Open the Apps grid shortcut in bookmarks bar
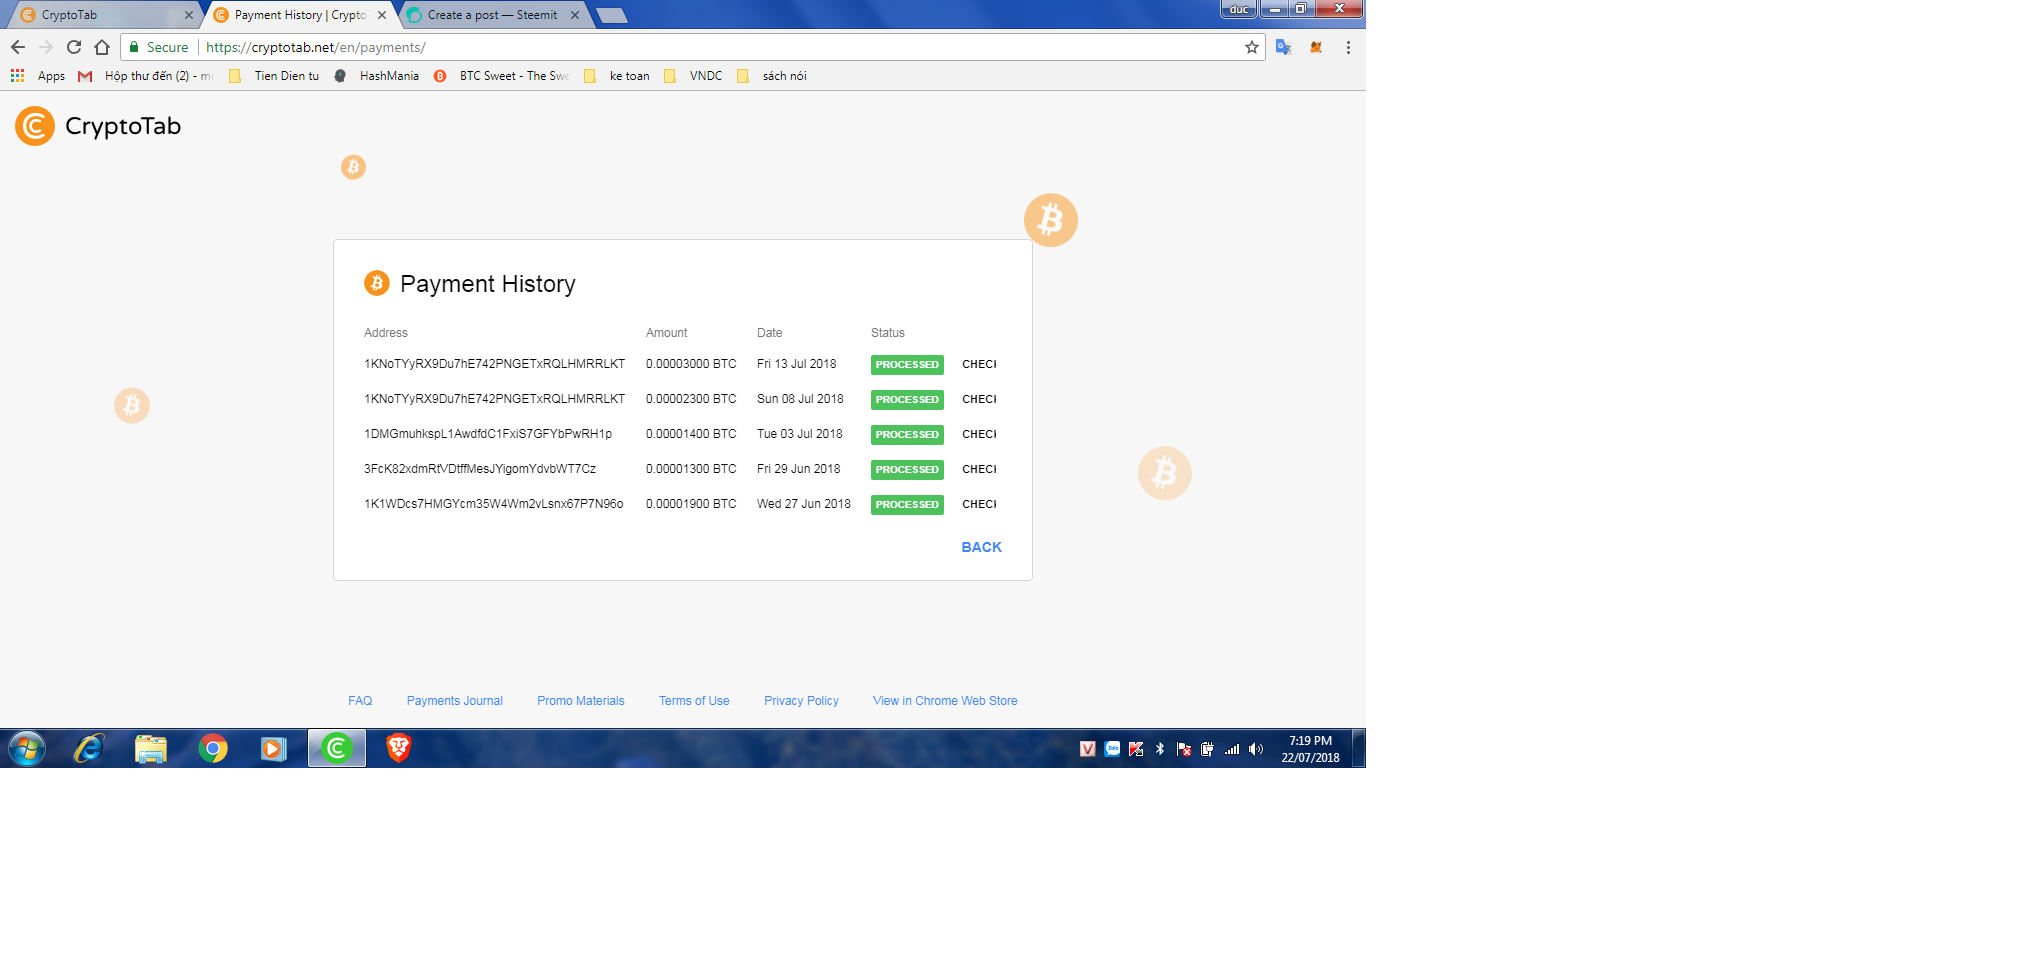This screenshot has width=2030, height=962. coord(38,76)
